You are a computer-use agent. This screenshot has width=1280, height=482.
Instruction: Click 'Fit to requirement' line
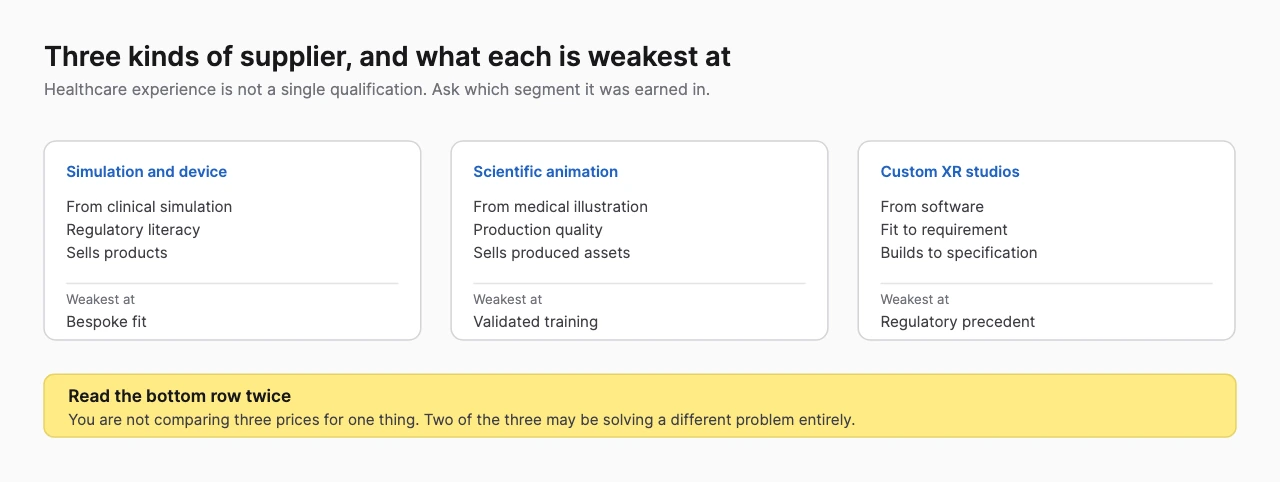[x=944, y=230]
